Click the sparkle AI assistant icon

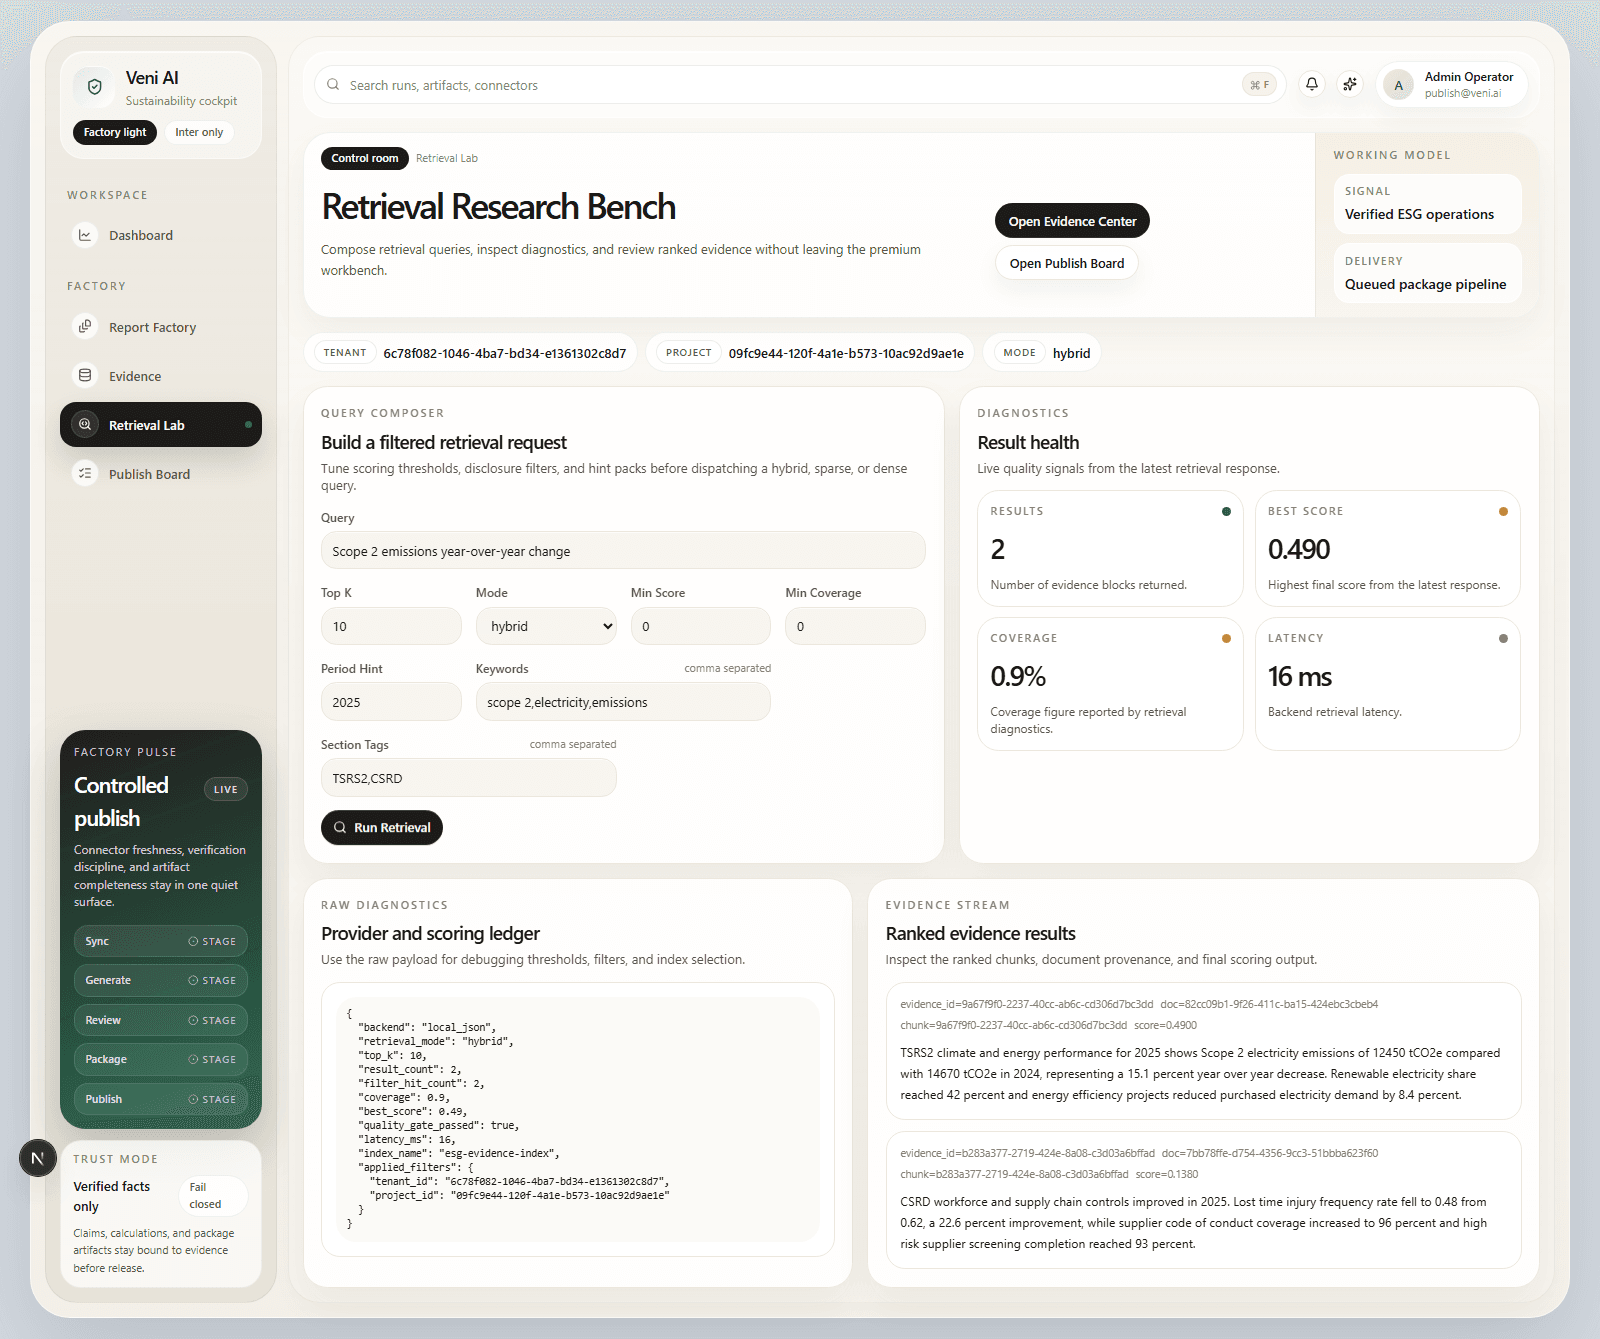(1350, 85)
